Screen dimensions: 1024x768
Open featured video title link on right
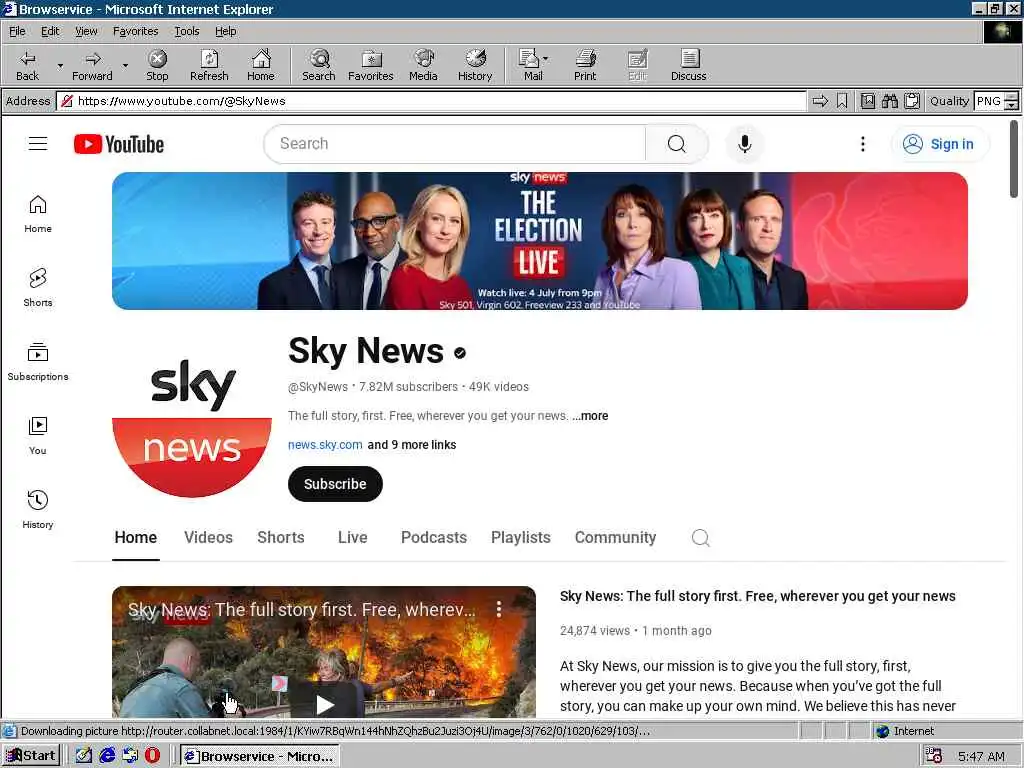758,596
